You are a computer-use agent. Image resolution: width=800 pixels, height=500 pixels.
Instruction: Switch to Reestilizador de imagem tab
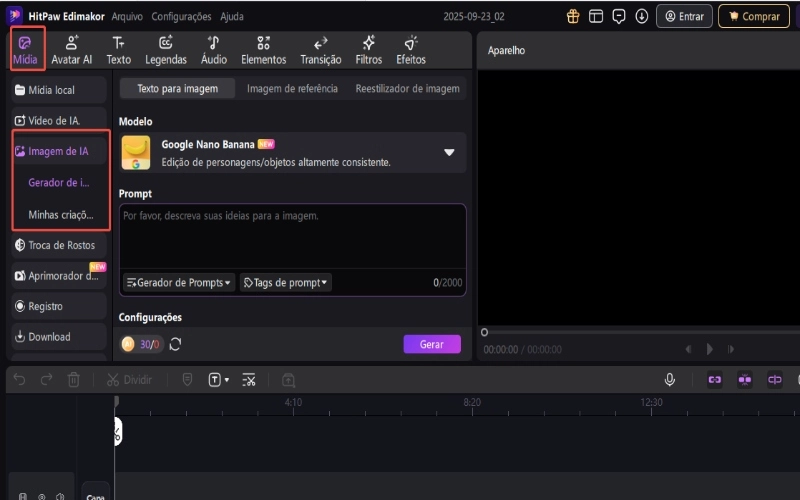[407, 89]
